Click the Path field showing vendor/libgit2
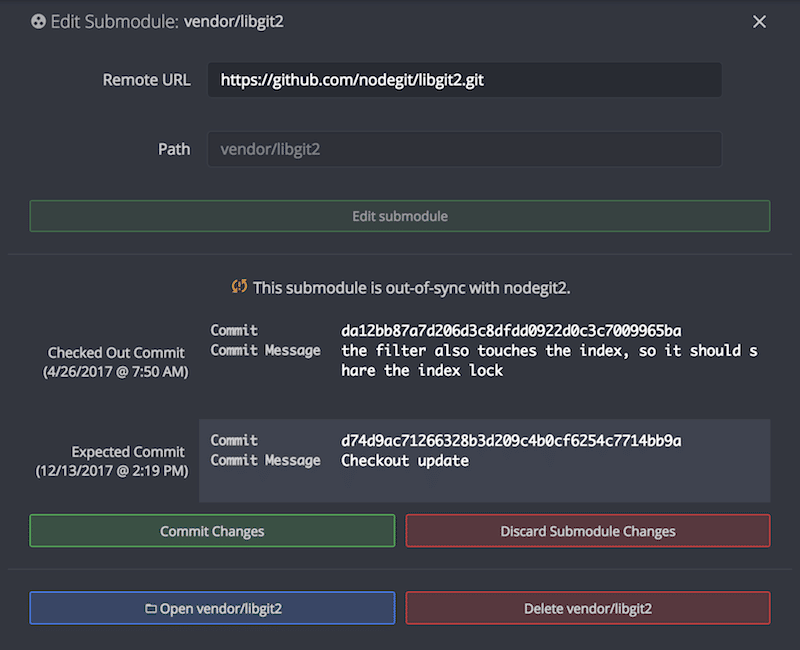Viewport: 800px width, 650px height. point(464,149)
